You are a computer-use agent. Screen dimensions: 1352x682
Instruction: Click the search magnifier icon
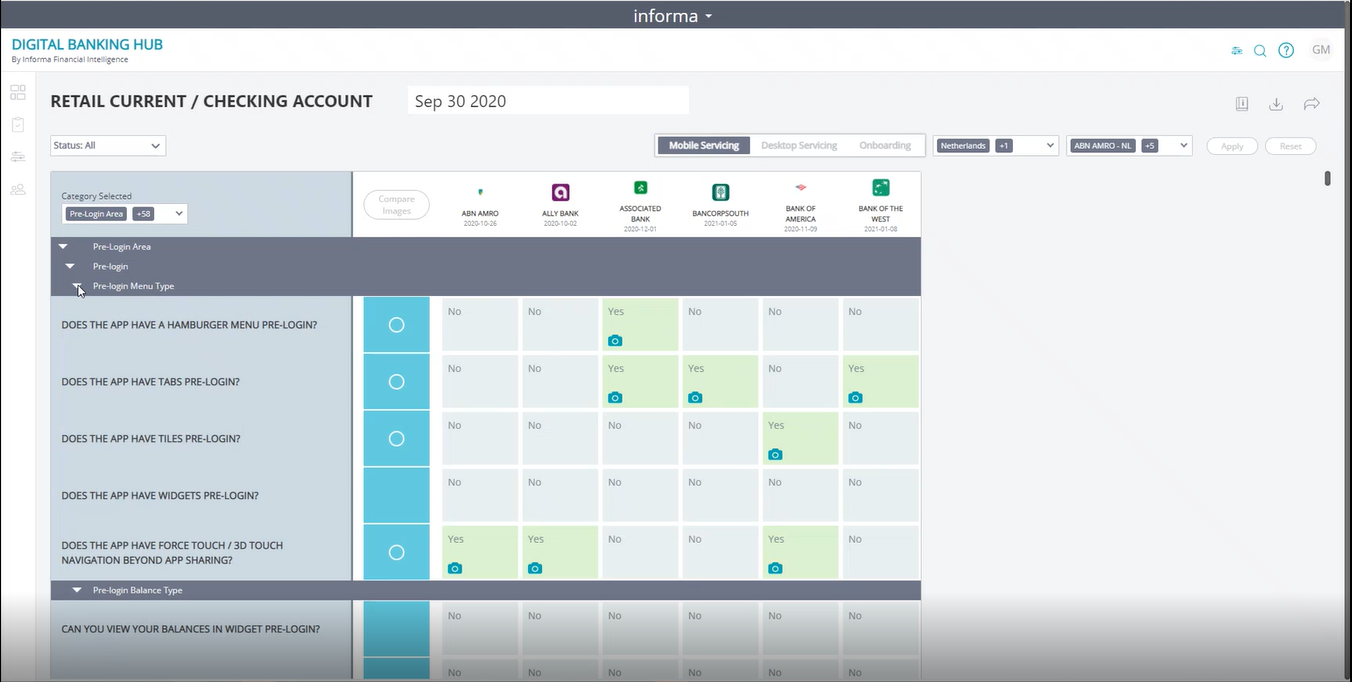point(1260,50)
